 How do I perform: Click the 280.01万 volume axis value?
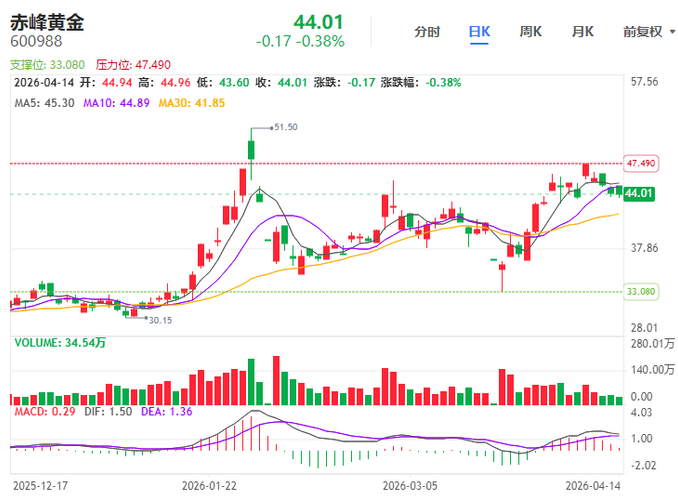click(652, 344)
